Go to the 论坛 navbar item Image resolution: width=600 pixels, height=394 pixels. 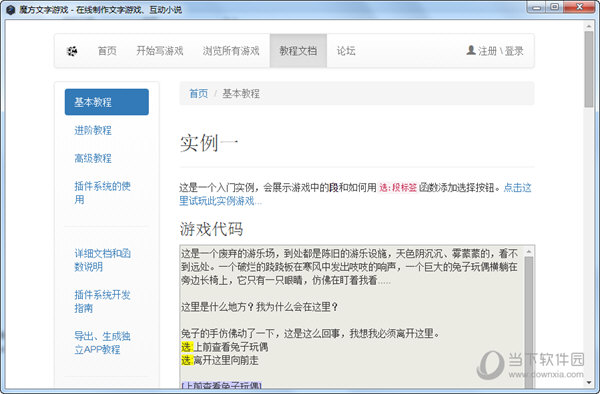346,51
